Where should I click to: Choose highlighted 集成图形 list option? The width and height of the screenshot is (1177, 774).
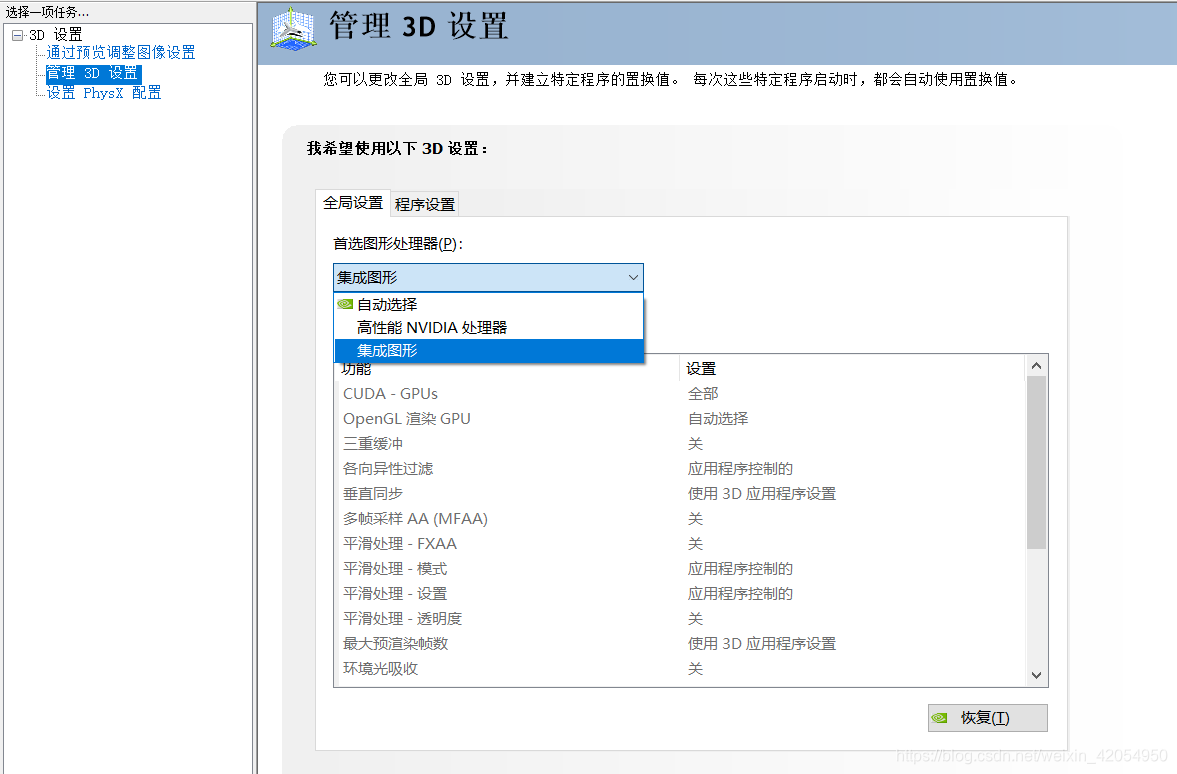tap(489, 351)
